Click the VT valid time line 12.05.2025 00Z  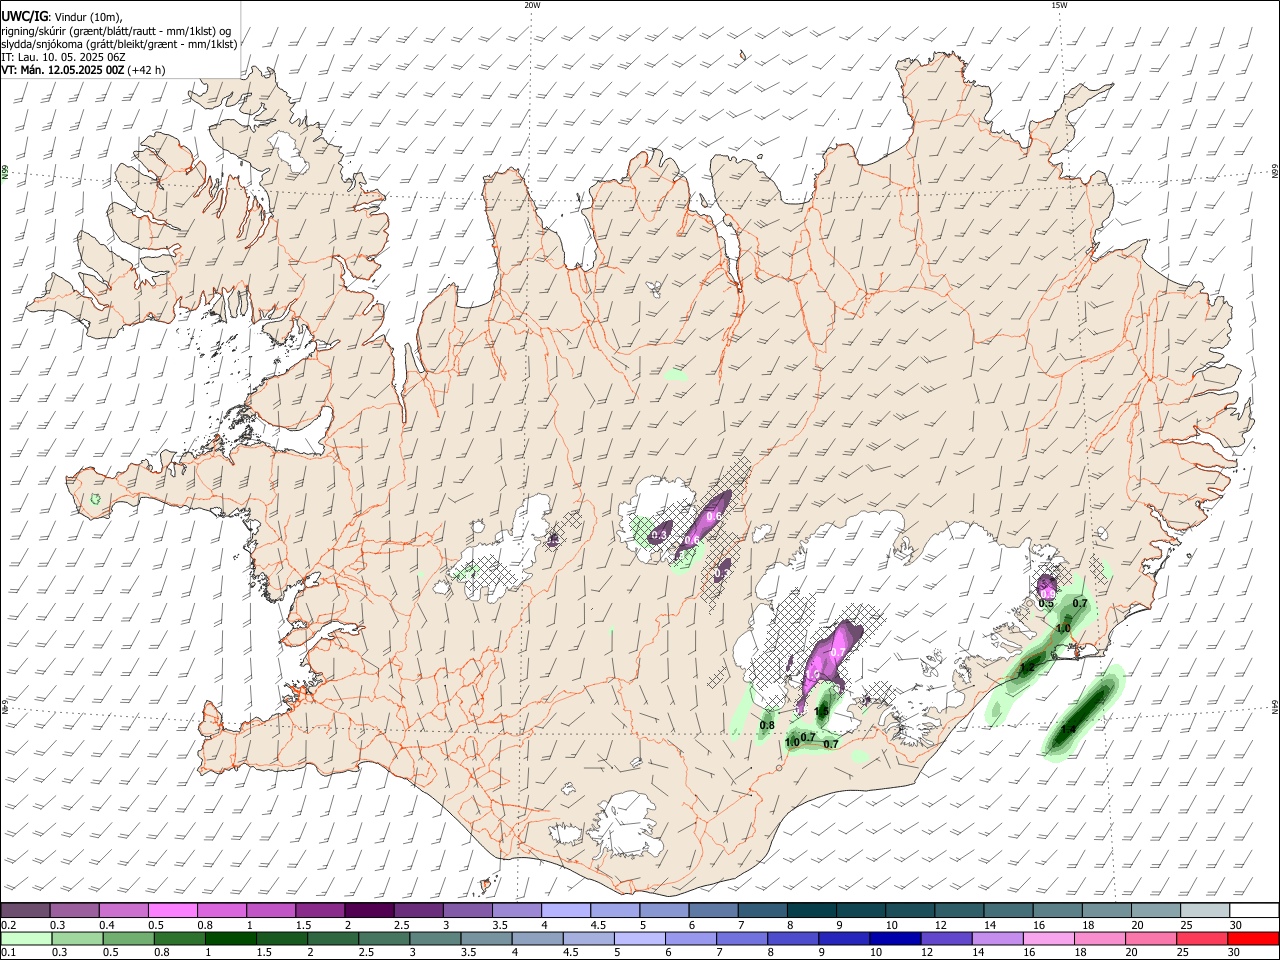coord(83,70)
